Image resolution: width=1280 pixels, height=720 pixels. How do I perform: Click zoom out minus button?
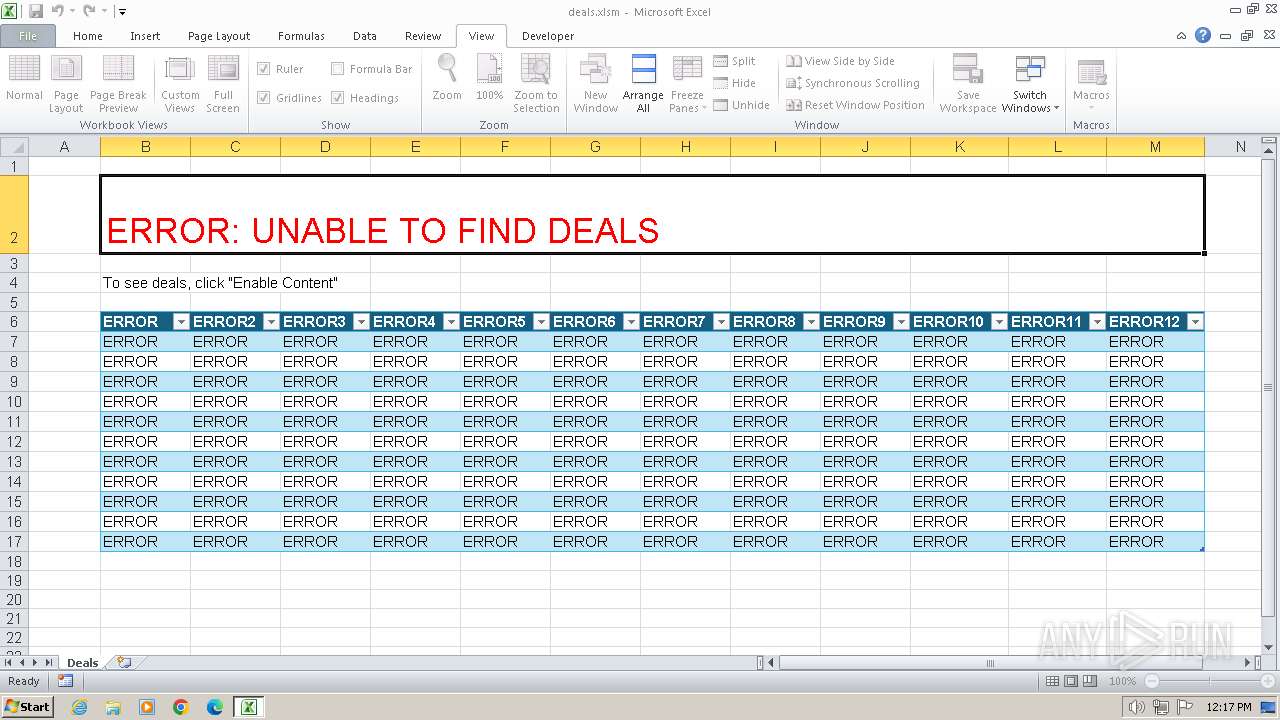(1152, 681)
